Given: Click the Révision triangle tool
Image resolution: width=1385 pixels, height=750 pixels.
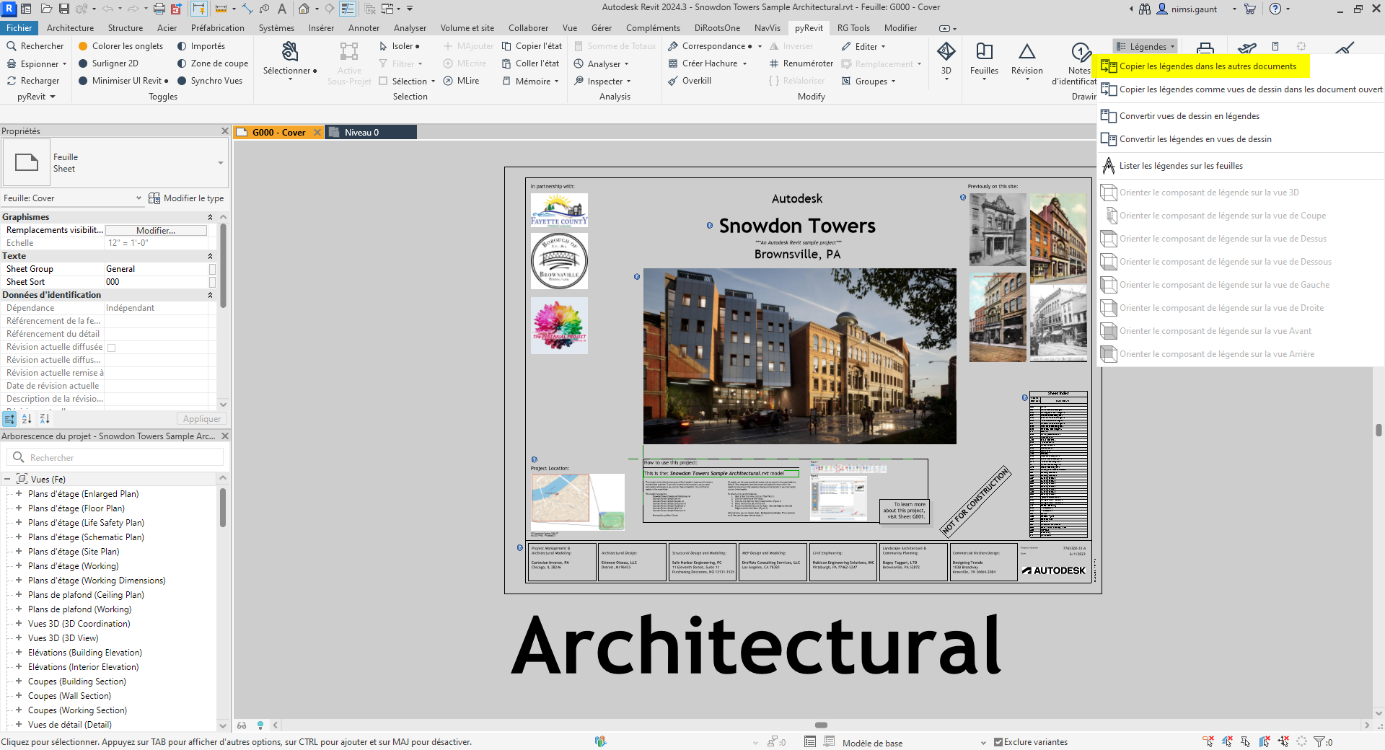Looking at the screenshot, I should (x=1027, y=59).
